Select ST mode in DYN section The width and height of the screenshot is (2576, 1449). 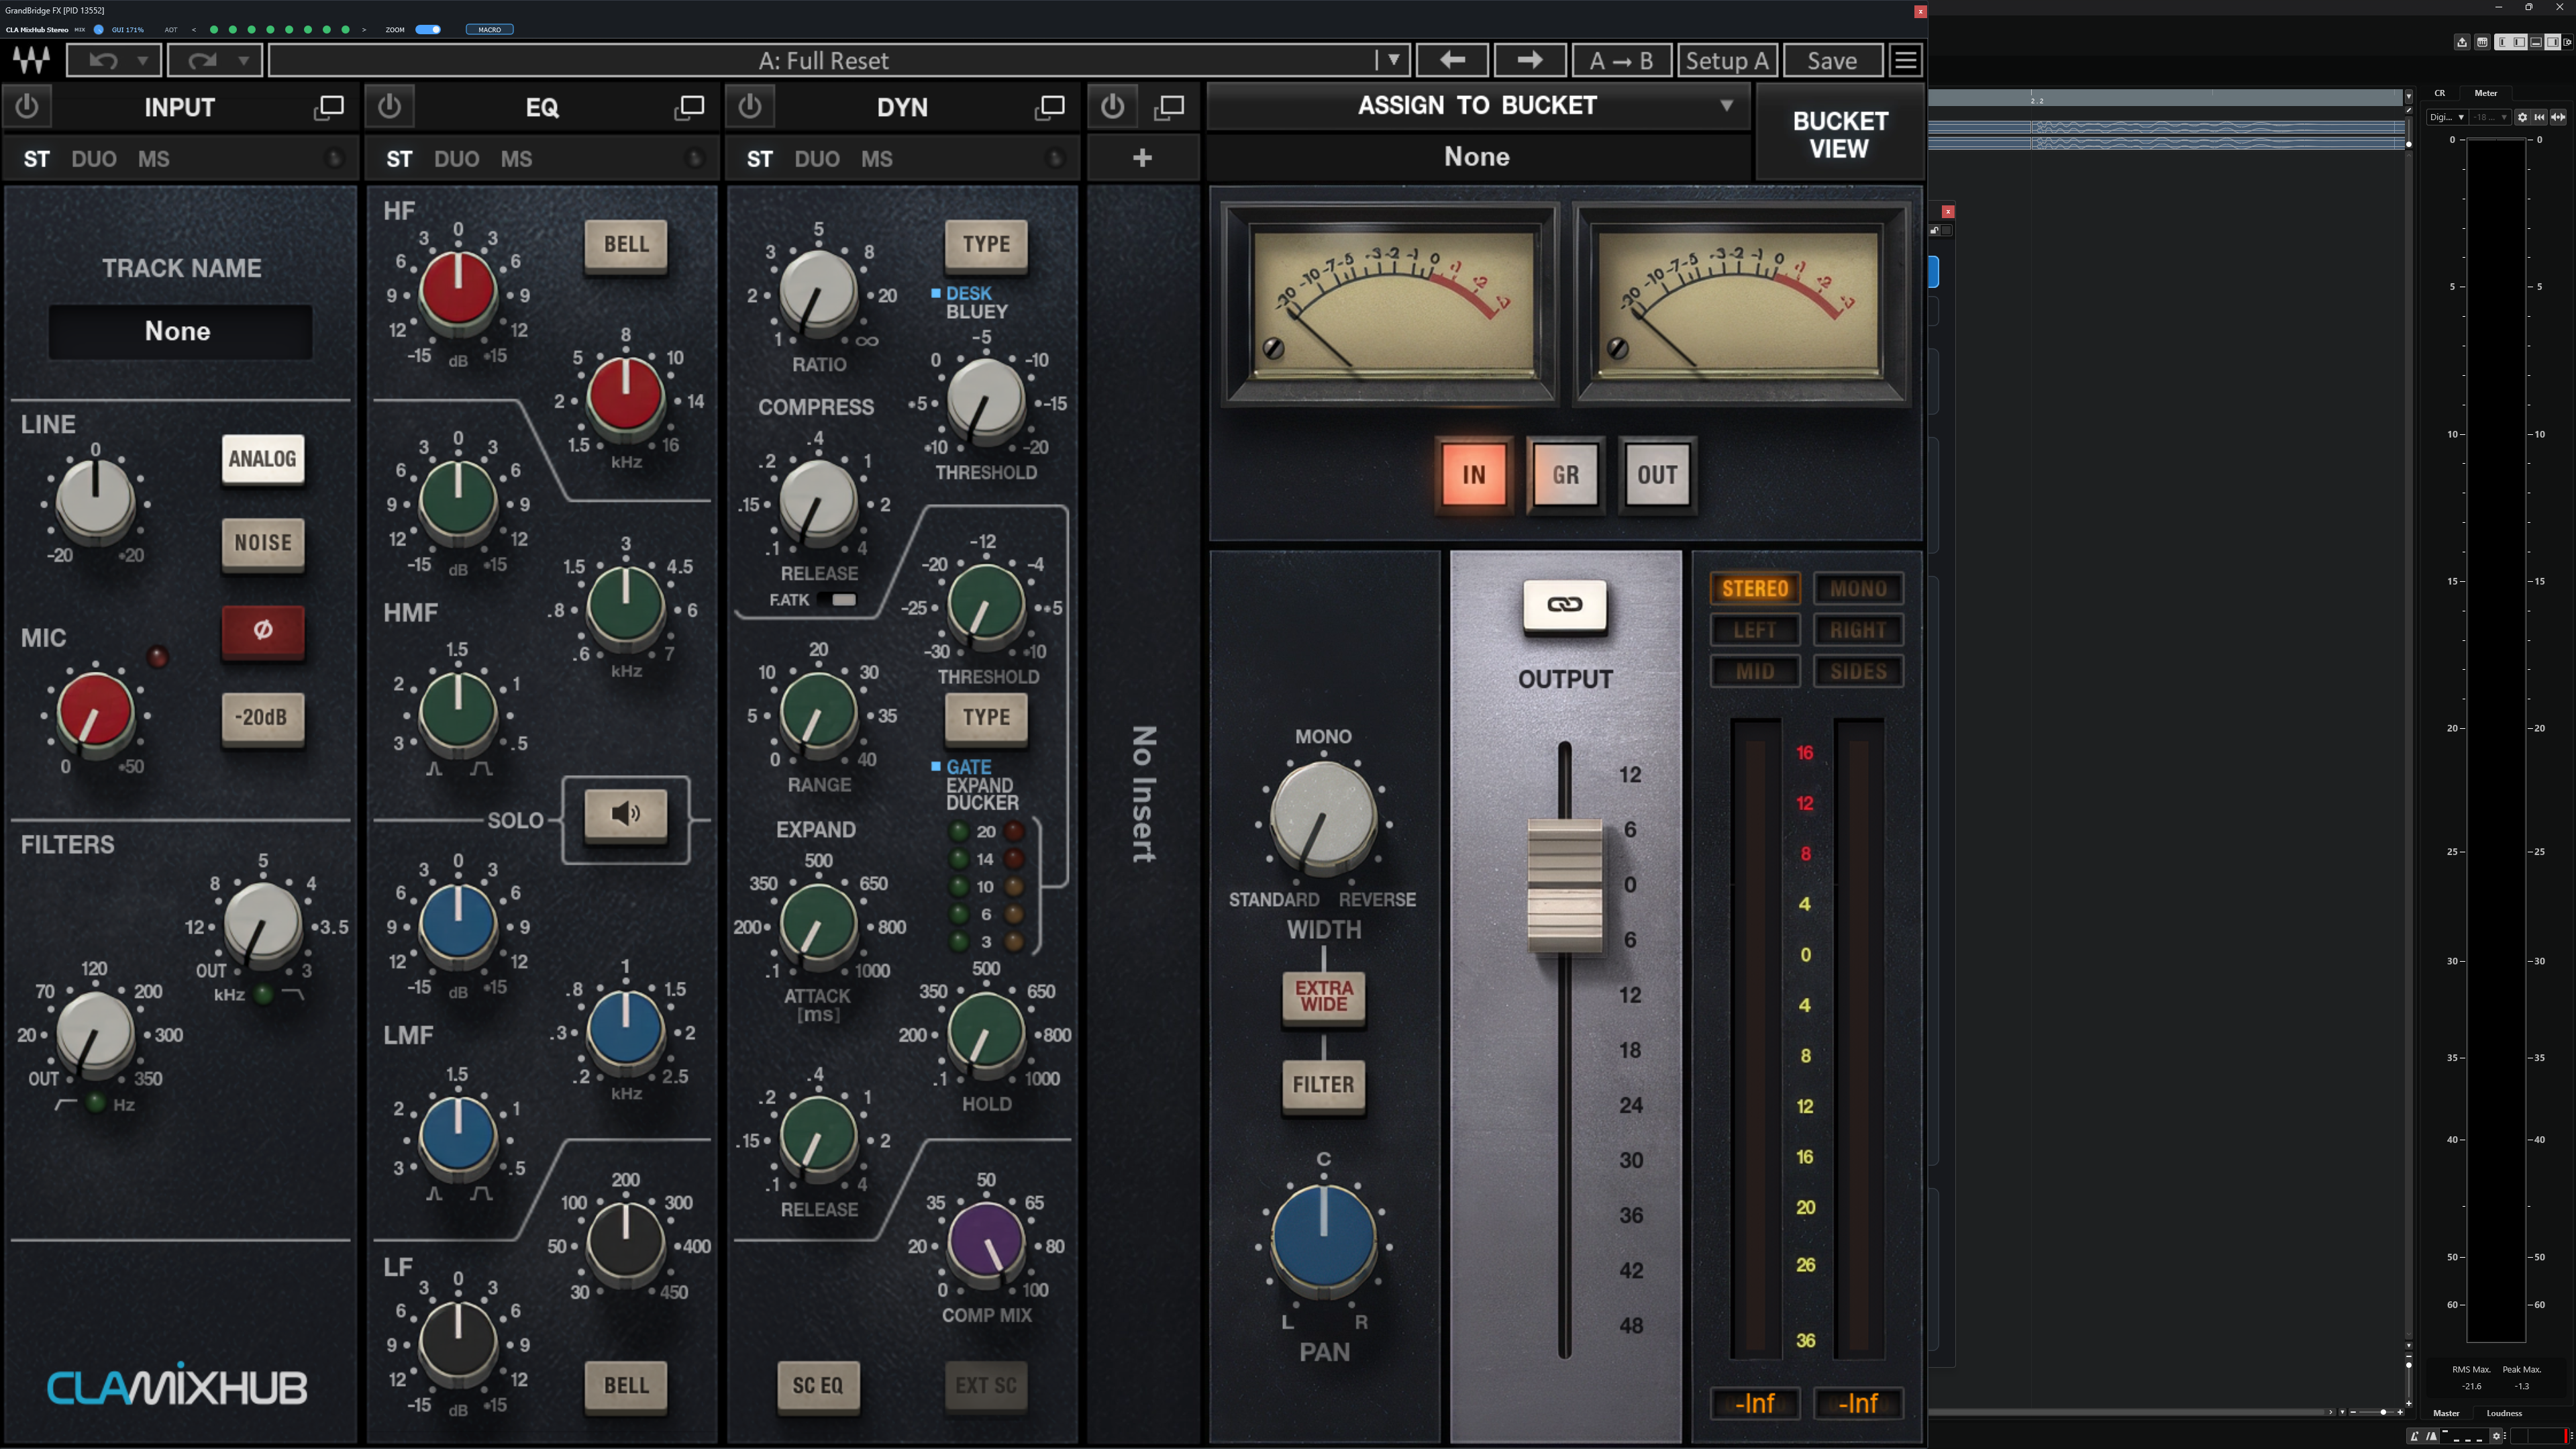click(x=760, y=159)
